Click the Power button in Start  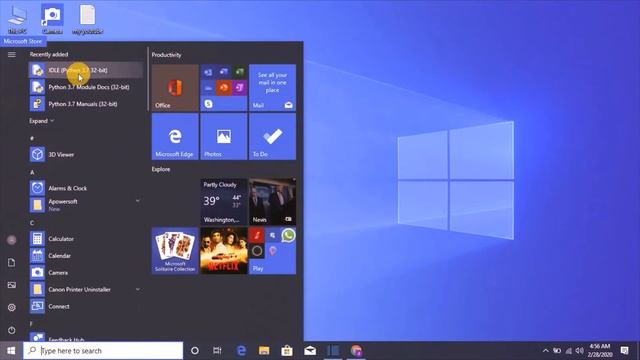(11, 330)
